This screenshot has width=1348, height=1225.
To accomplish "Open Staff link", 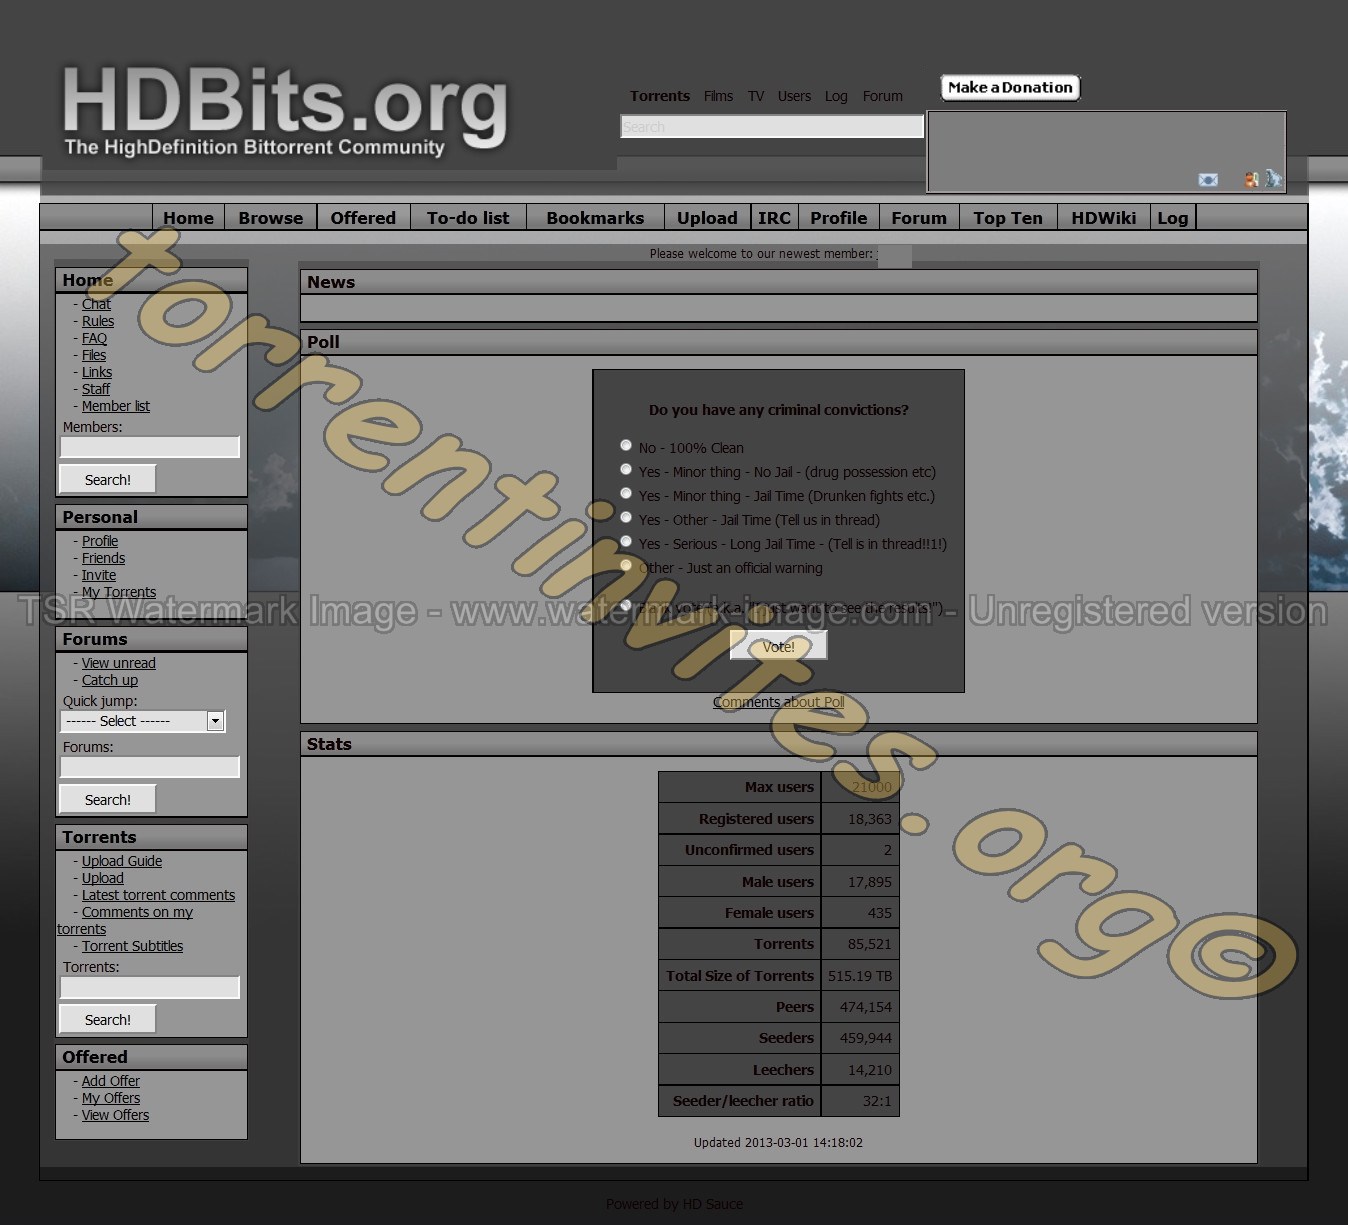I will point(96,389).
